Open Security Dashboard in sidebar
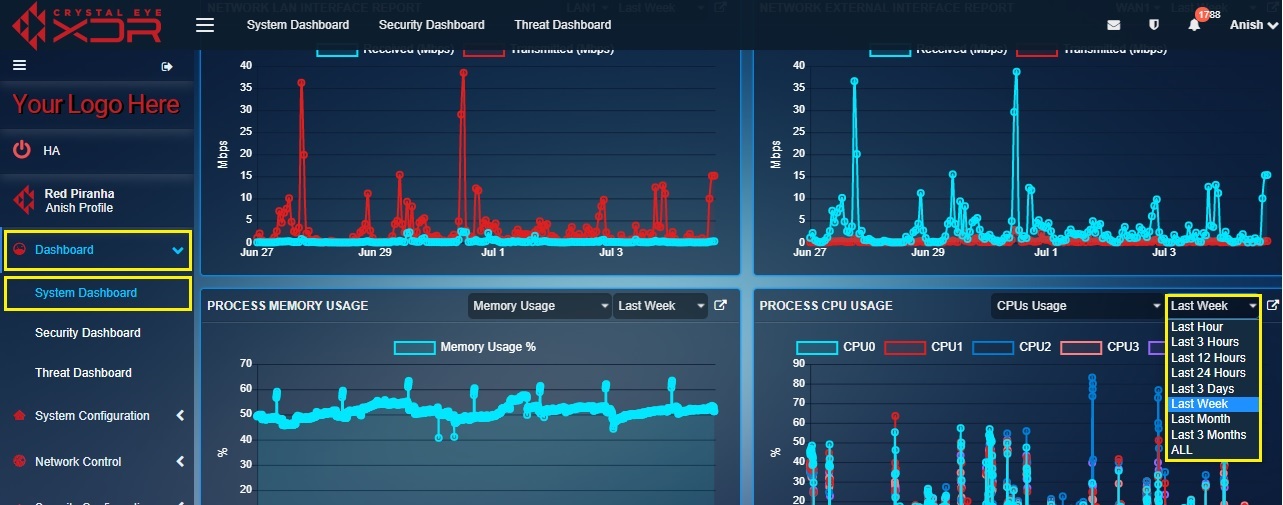This screenshot has height=505, width=1283. pyautogui.click(x=88, y=333)
